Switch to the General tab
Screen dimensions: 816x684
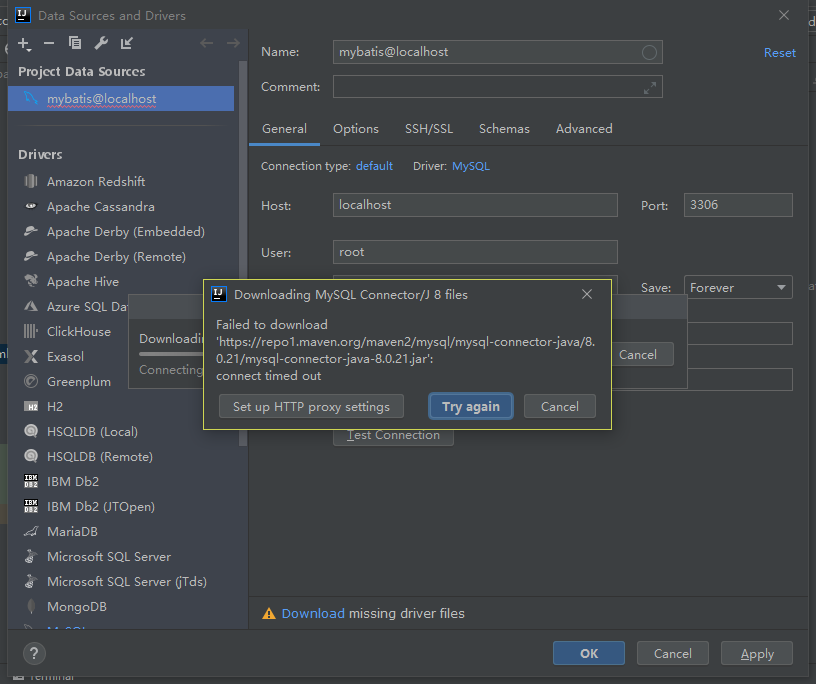tap(284, 129)
